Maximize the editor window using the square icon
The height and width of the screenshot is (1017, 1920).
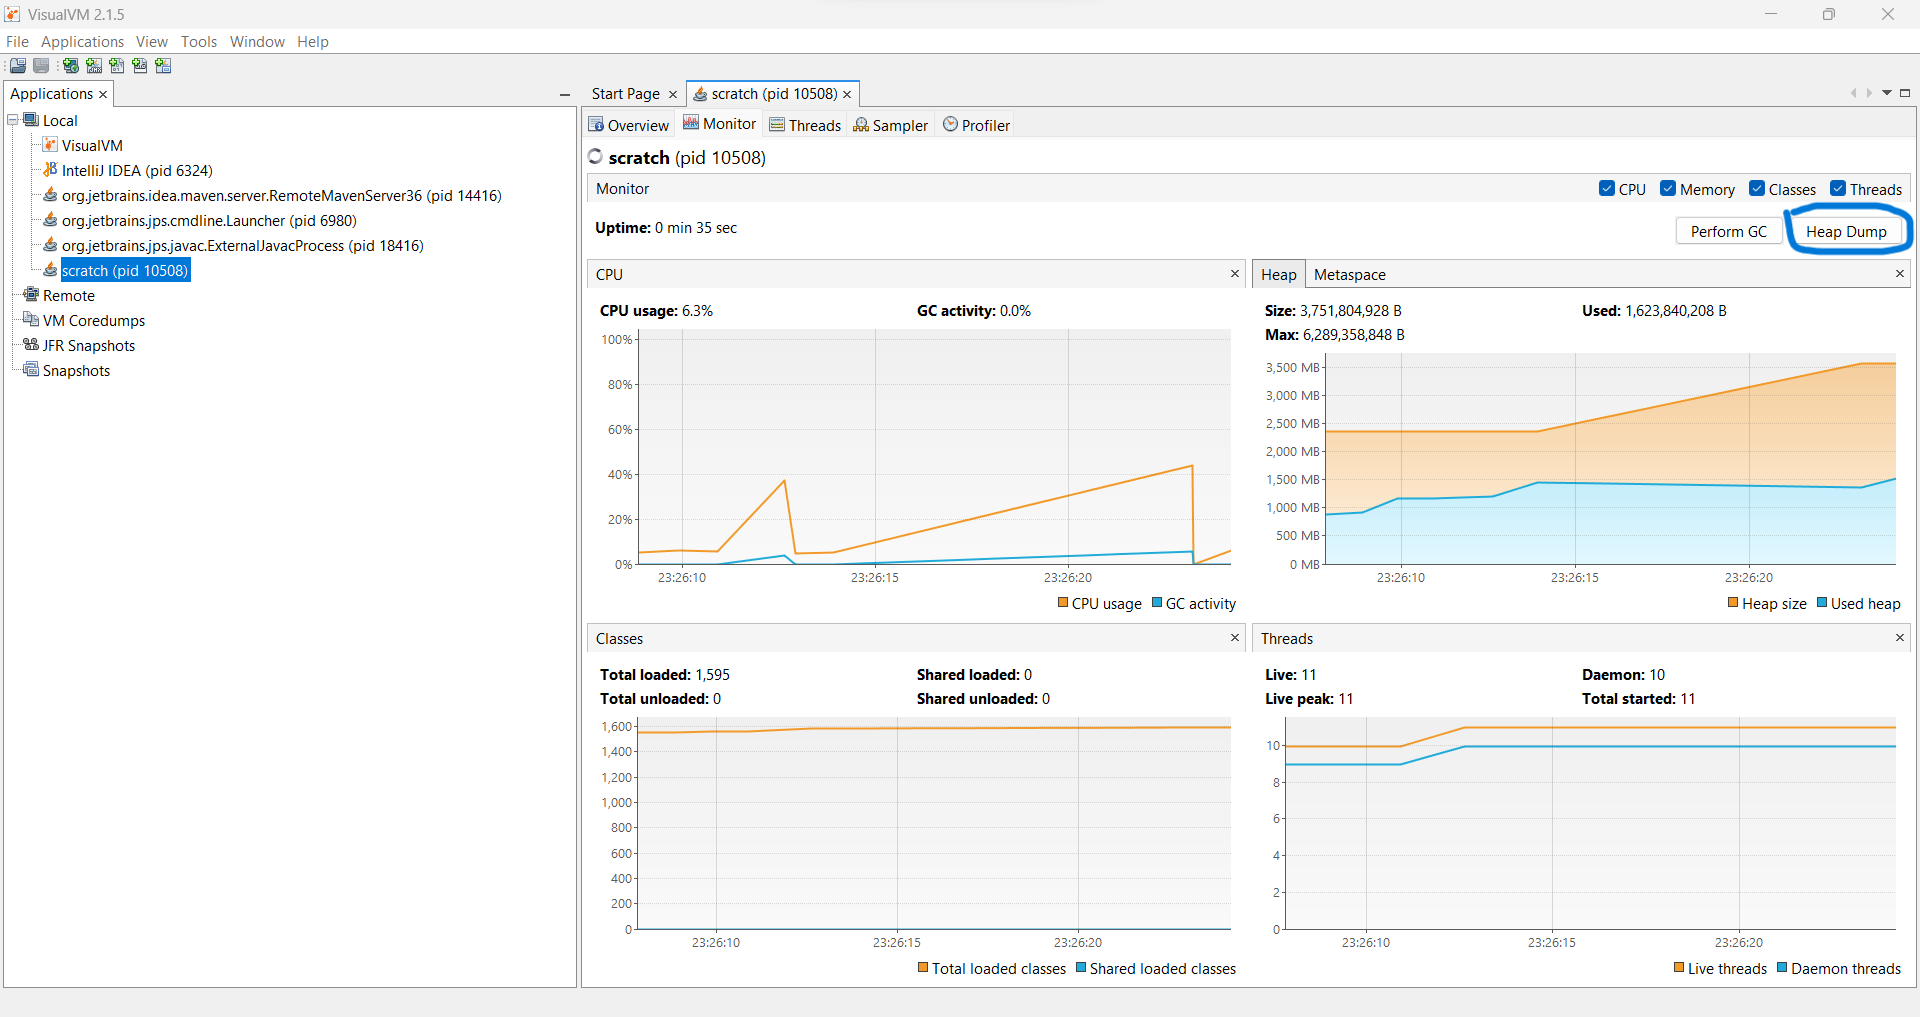[x=1905, y=93]
